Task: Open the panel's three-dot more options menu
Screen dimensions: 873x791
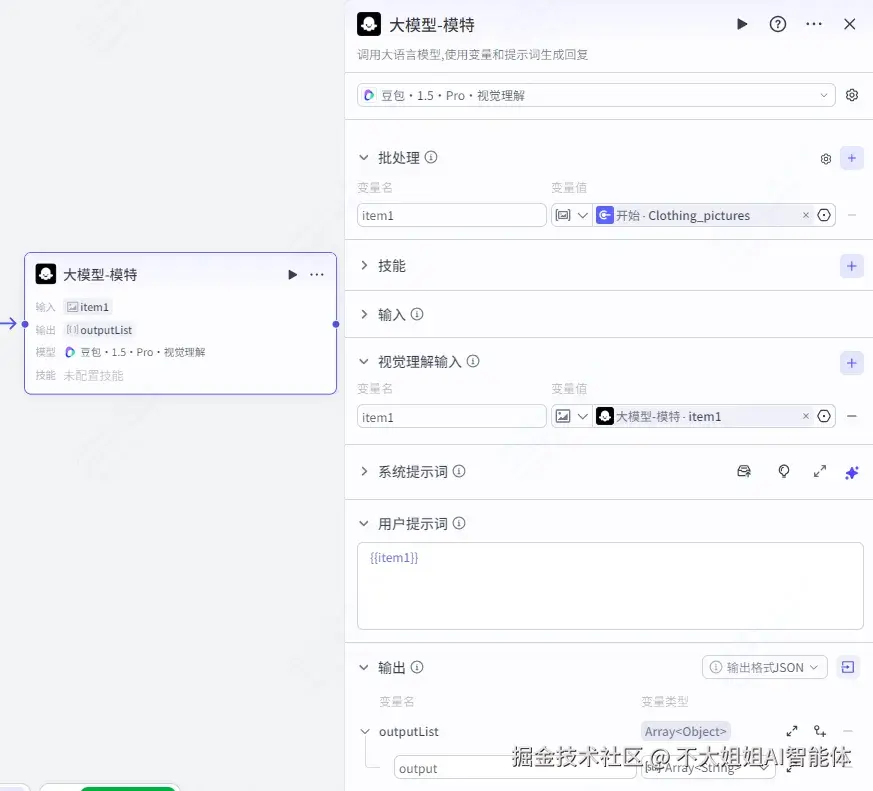Action: tap(813, 24)
